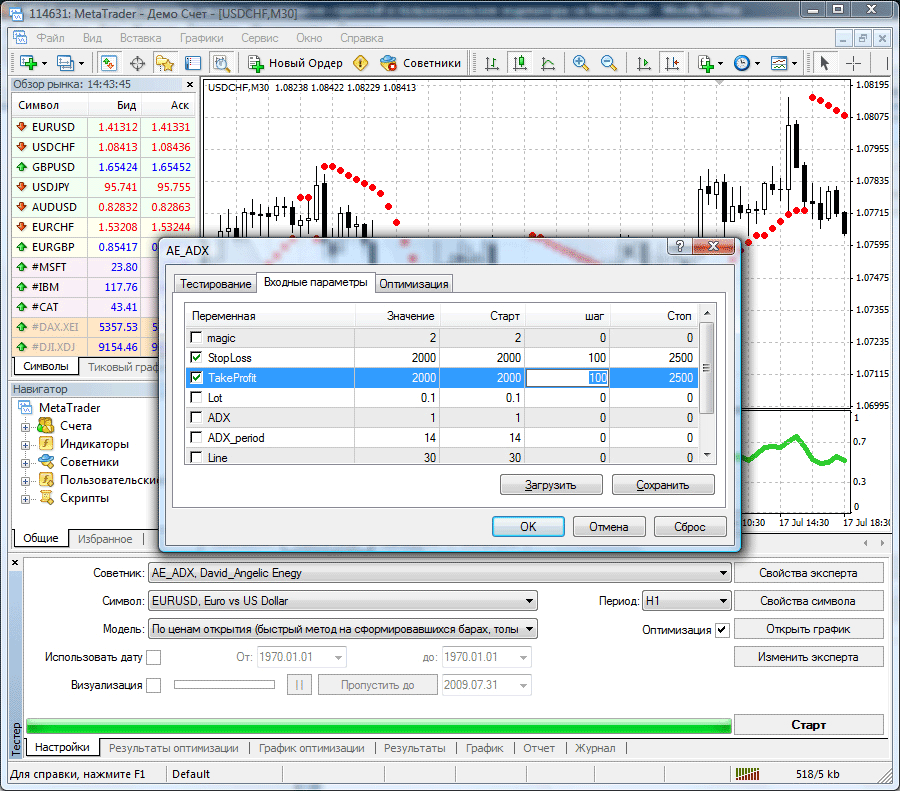Click the Сброс button
Image resolution: width=900 pixels, height=791 pixels.
[690, 526]
